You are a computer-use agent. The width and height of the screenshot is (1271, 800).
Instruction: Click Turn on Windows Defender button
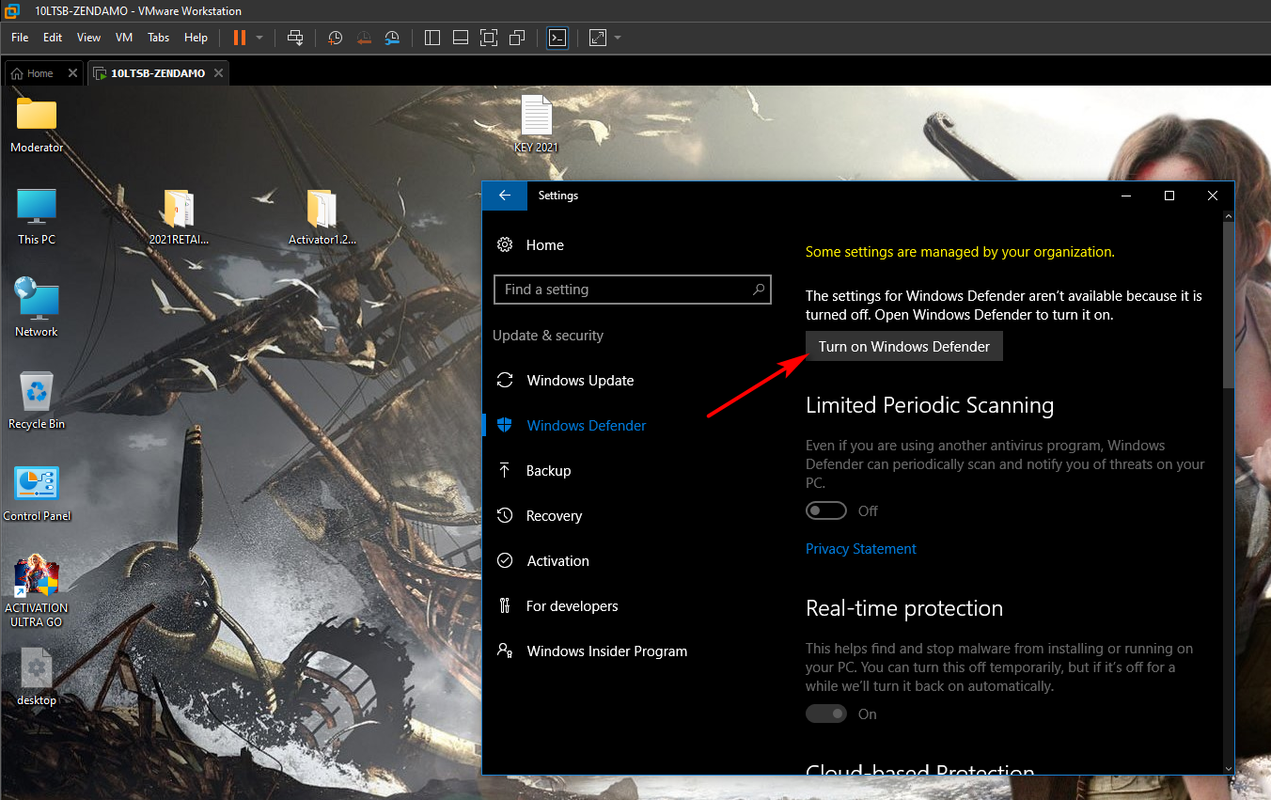pyautogui.click(x=904, y=347)
